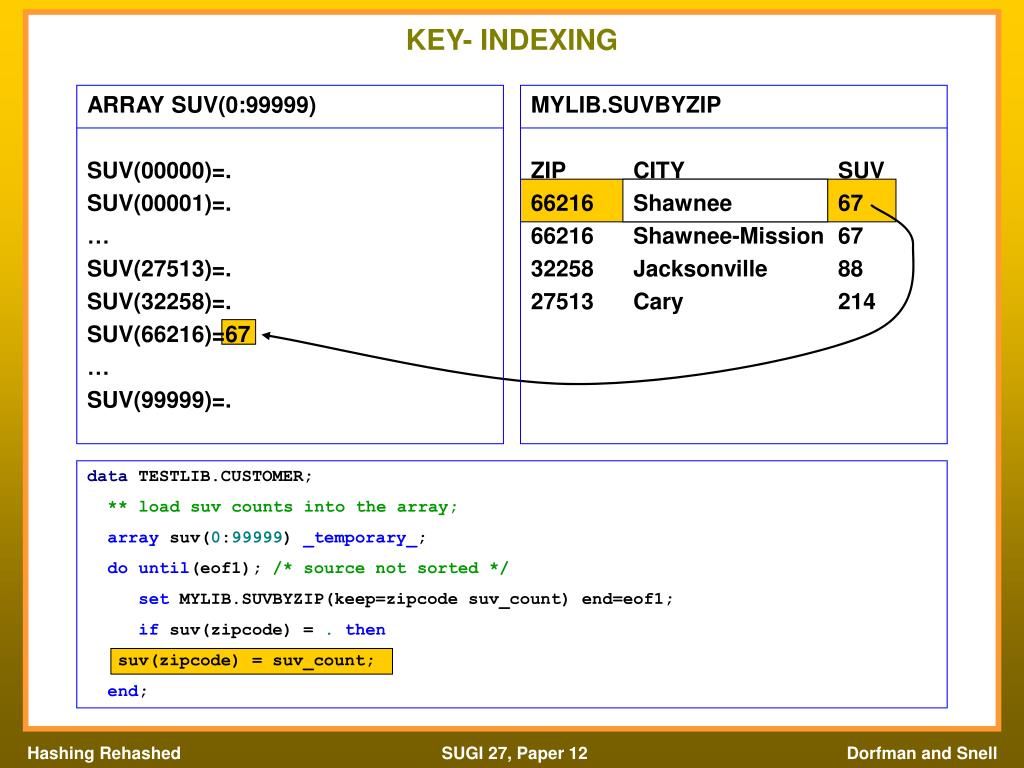Viewport: 1024px width, 768px height.
Task: Click the end; code line
Action: pyautogui.click(x=127, y=691)
